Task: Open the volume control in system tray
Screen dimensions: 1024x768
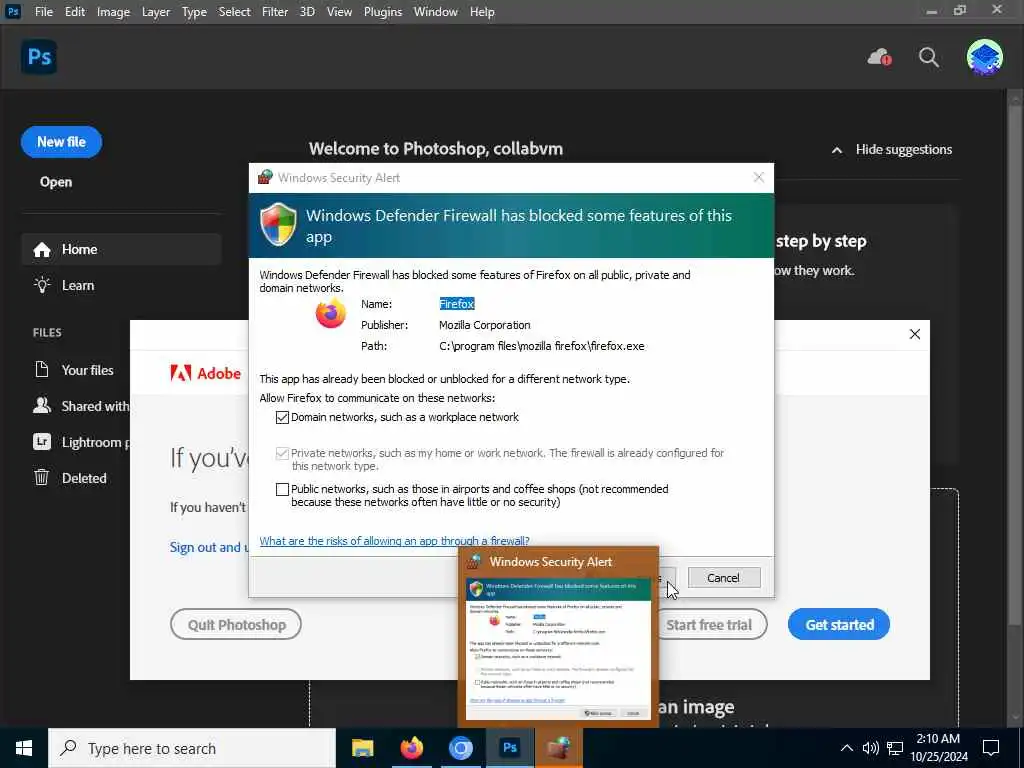Action: [x=871, y=748]
